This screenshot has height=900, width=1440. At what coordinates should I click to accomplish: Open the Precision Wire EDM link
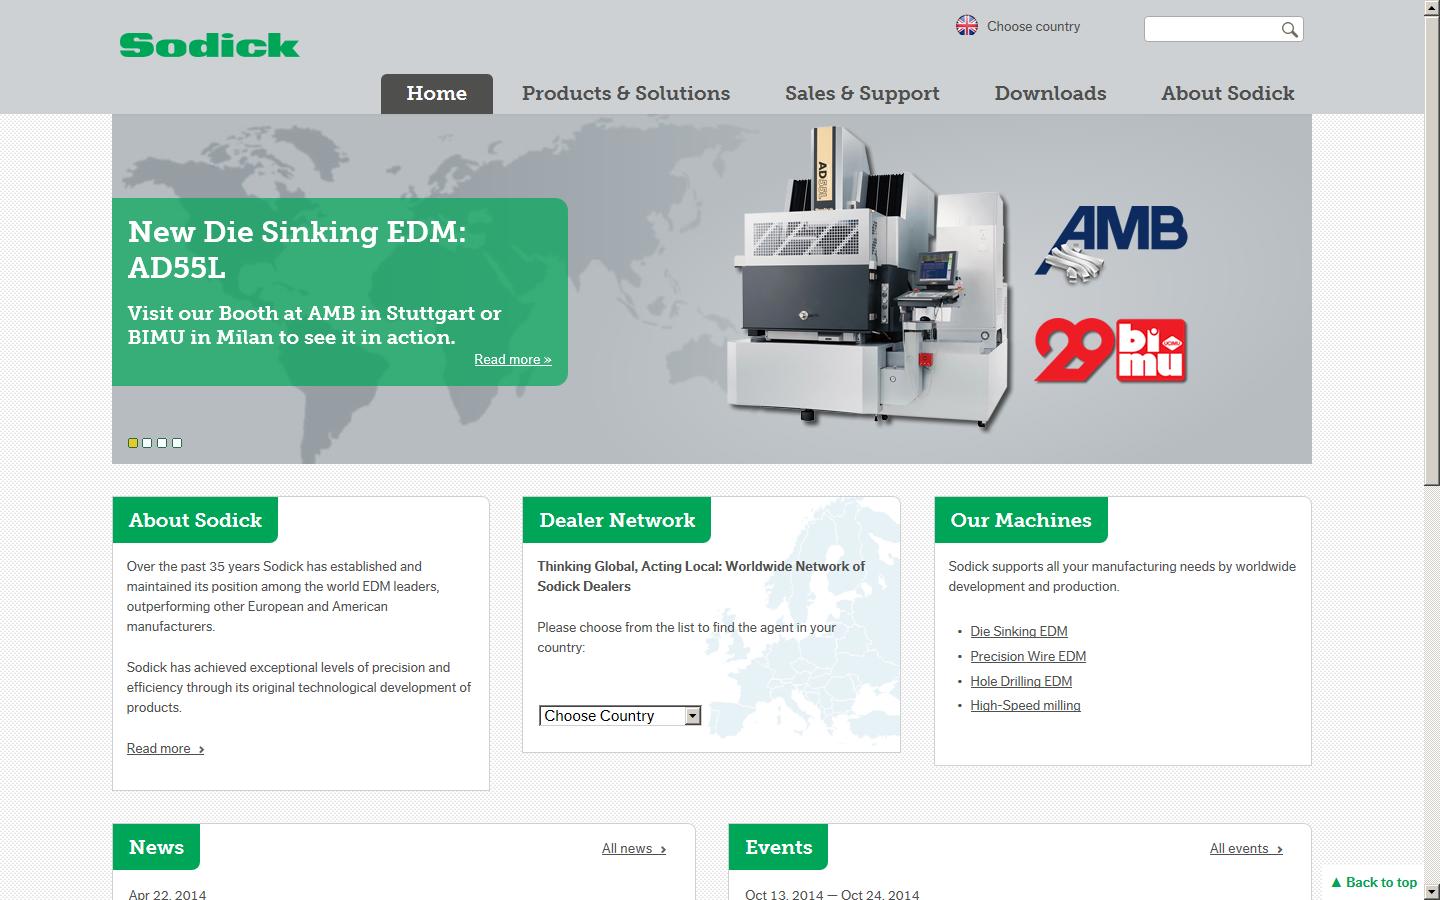pos(1027,656)
